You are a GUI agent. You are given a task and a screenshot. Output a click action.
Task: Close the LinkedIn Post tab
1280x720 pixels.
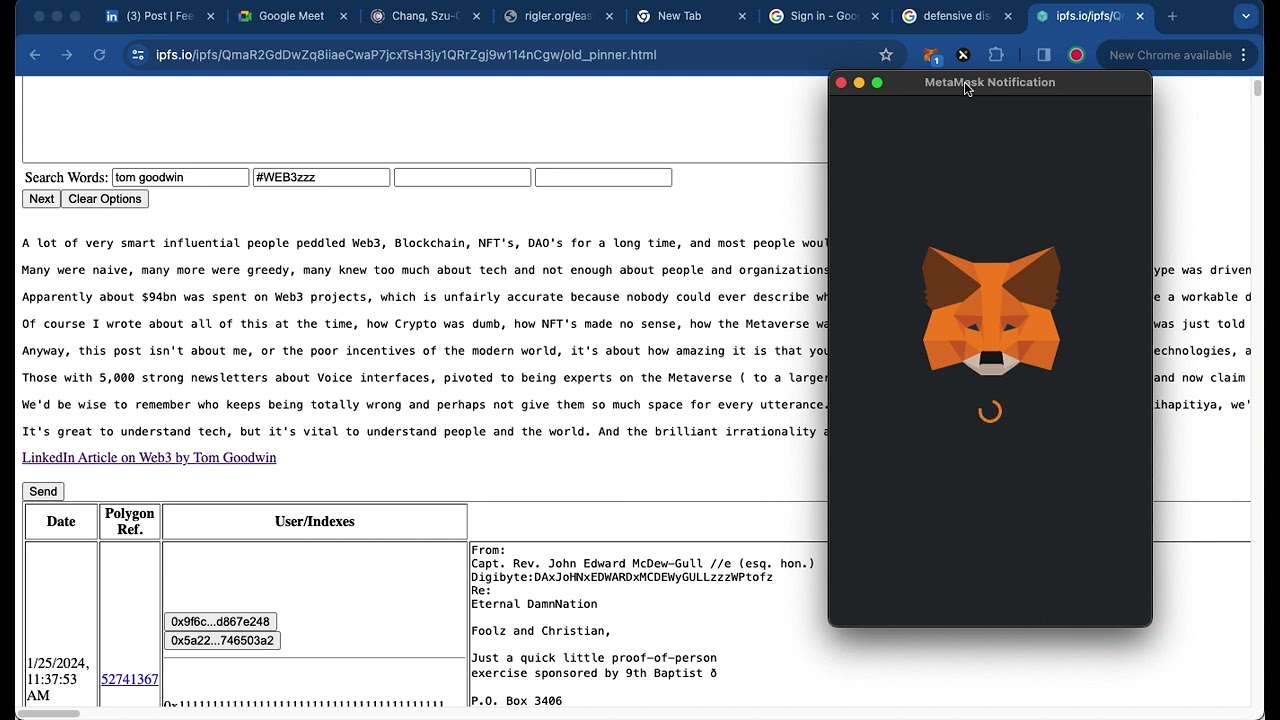point(210,16)
